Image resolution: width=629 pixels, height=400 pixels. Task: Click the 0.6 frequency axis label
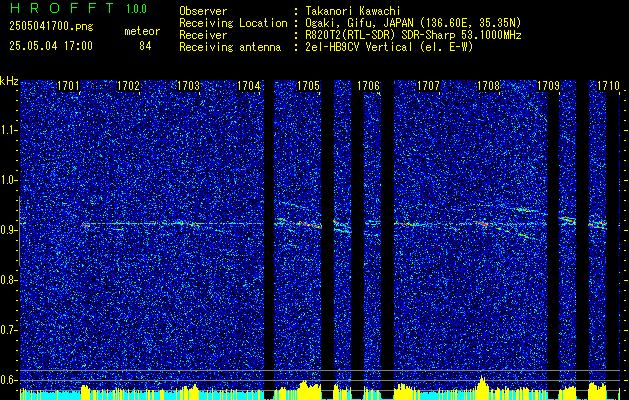[7, 380]
